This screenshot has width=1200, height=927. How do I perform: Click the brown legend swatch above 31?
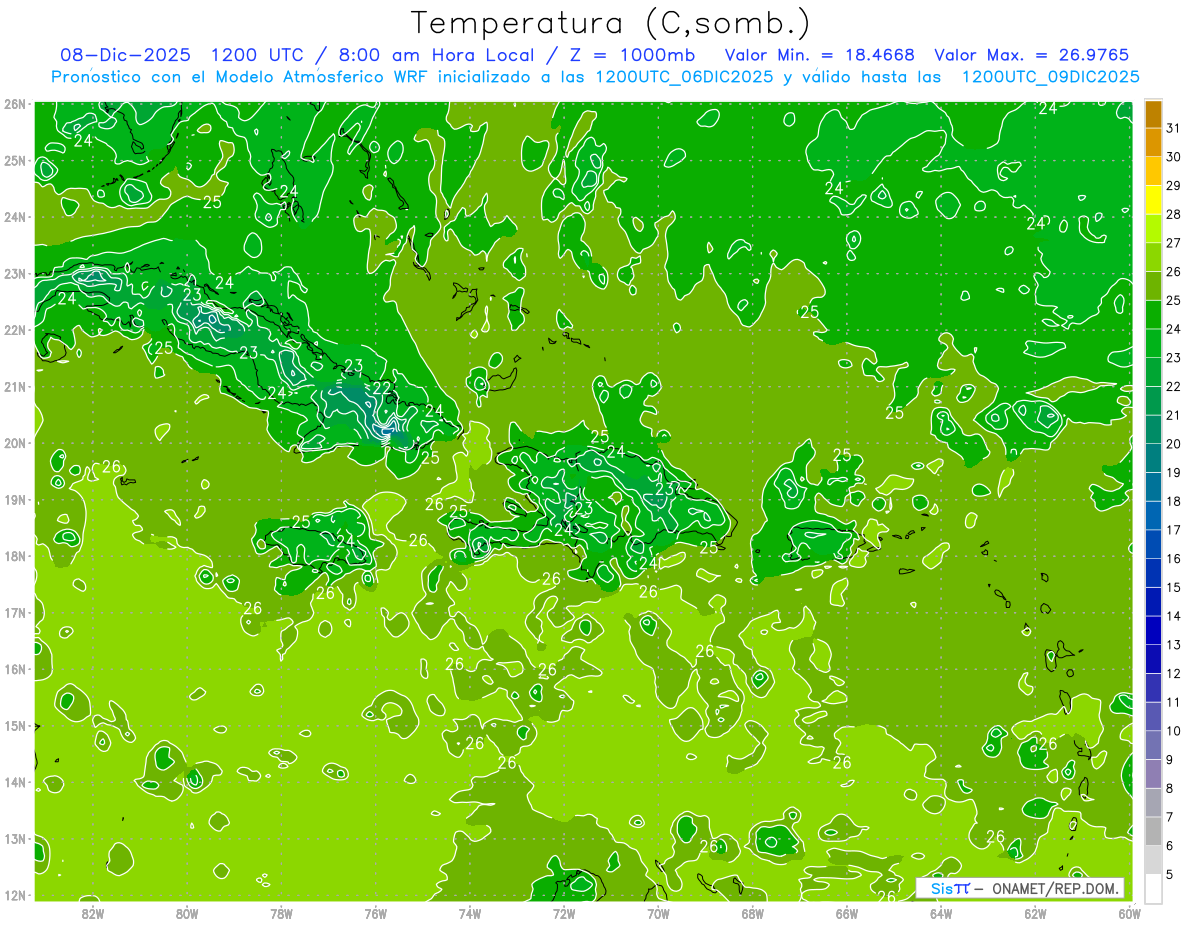(1153, 114)
